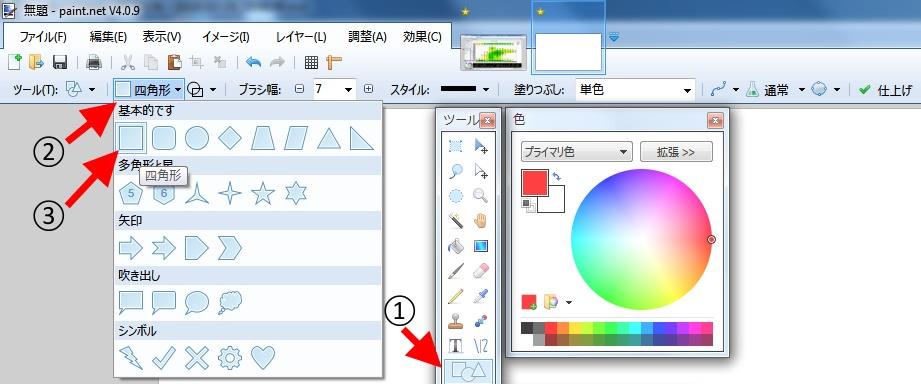This screenshot has height=384, width=921.
Task: Pick the gear symbol shape
Action: 230,358
